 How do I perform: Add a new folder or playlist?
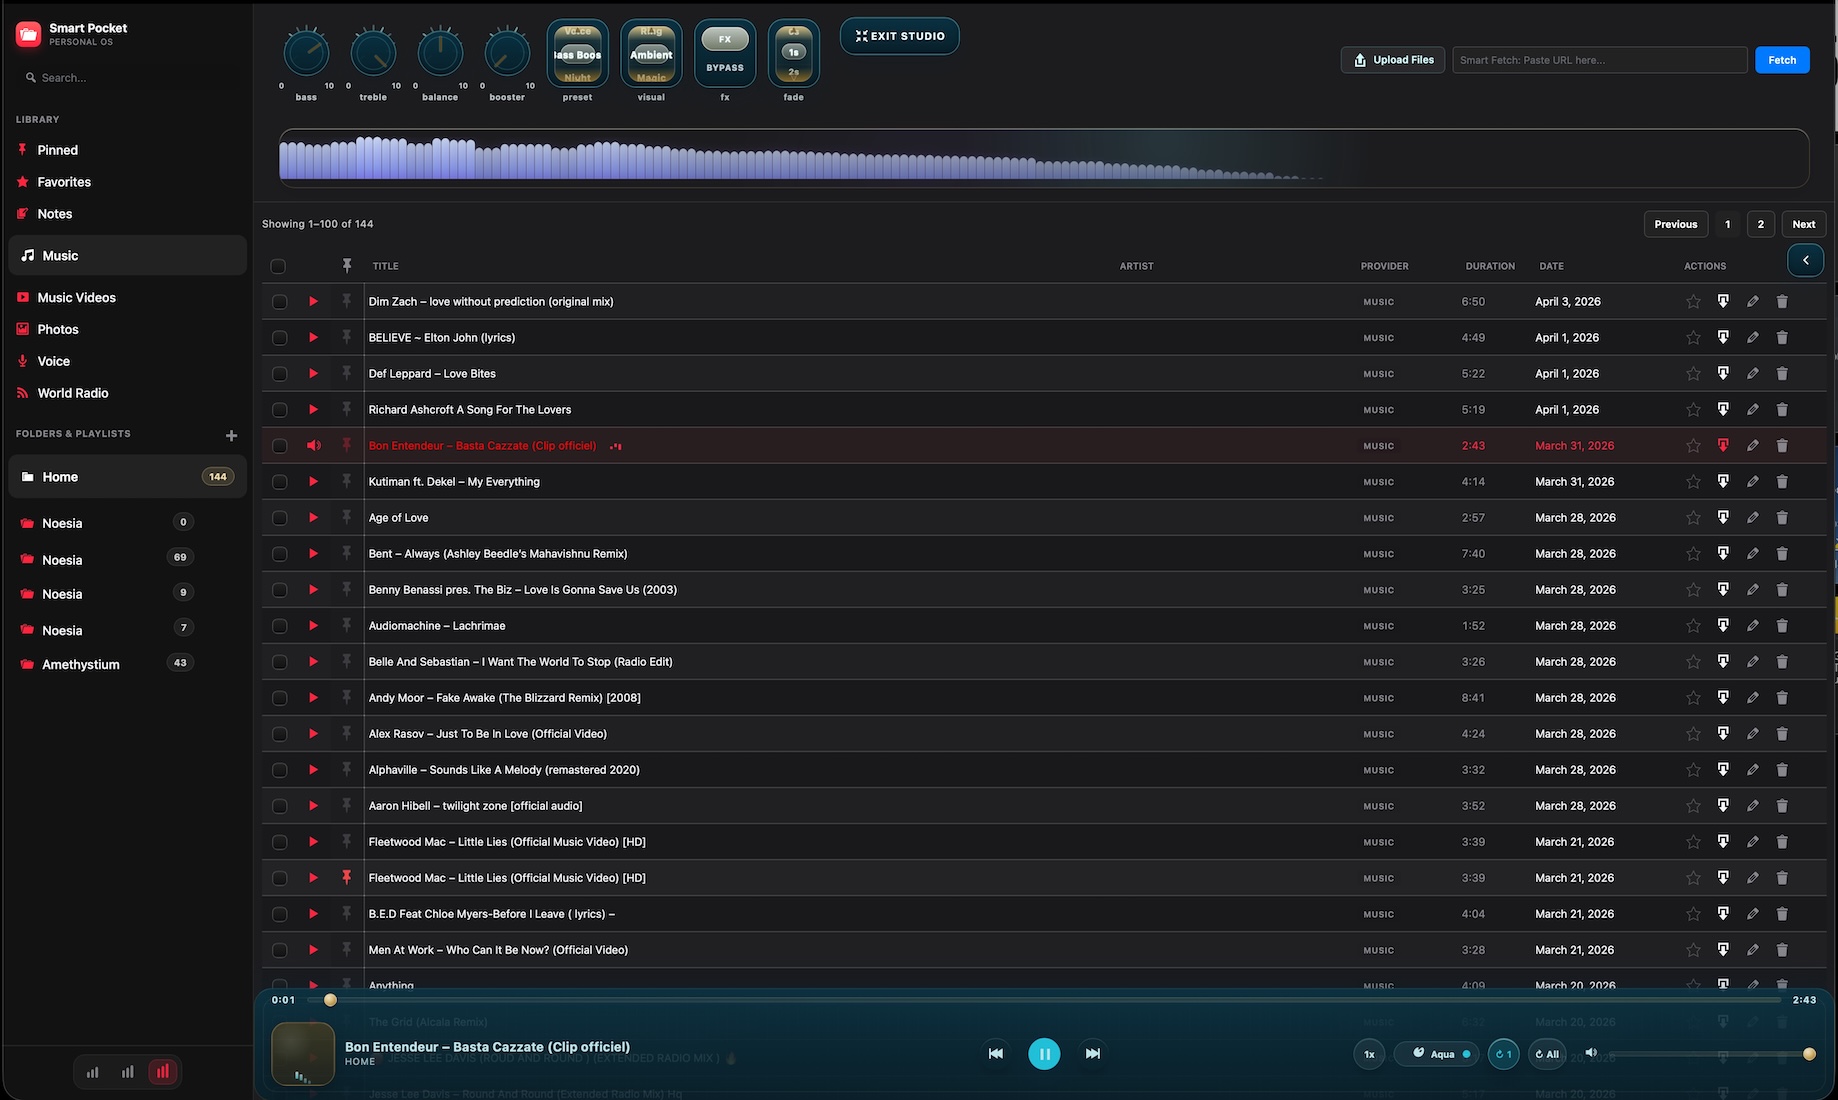click(x=231, y=435)
